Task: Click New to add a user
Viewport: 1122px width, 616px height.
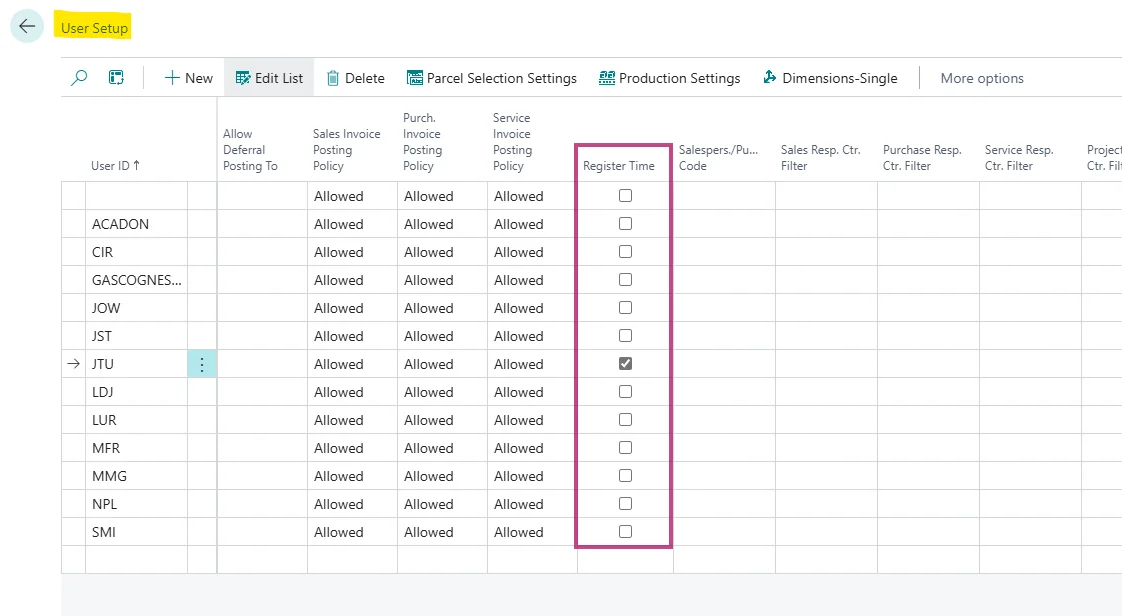Action: pos(189,78)
